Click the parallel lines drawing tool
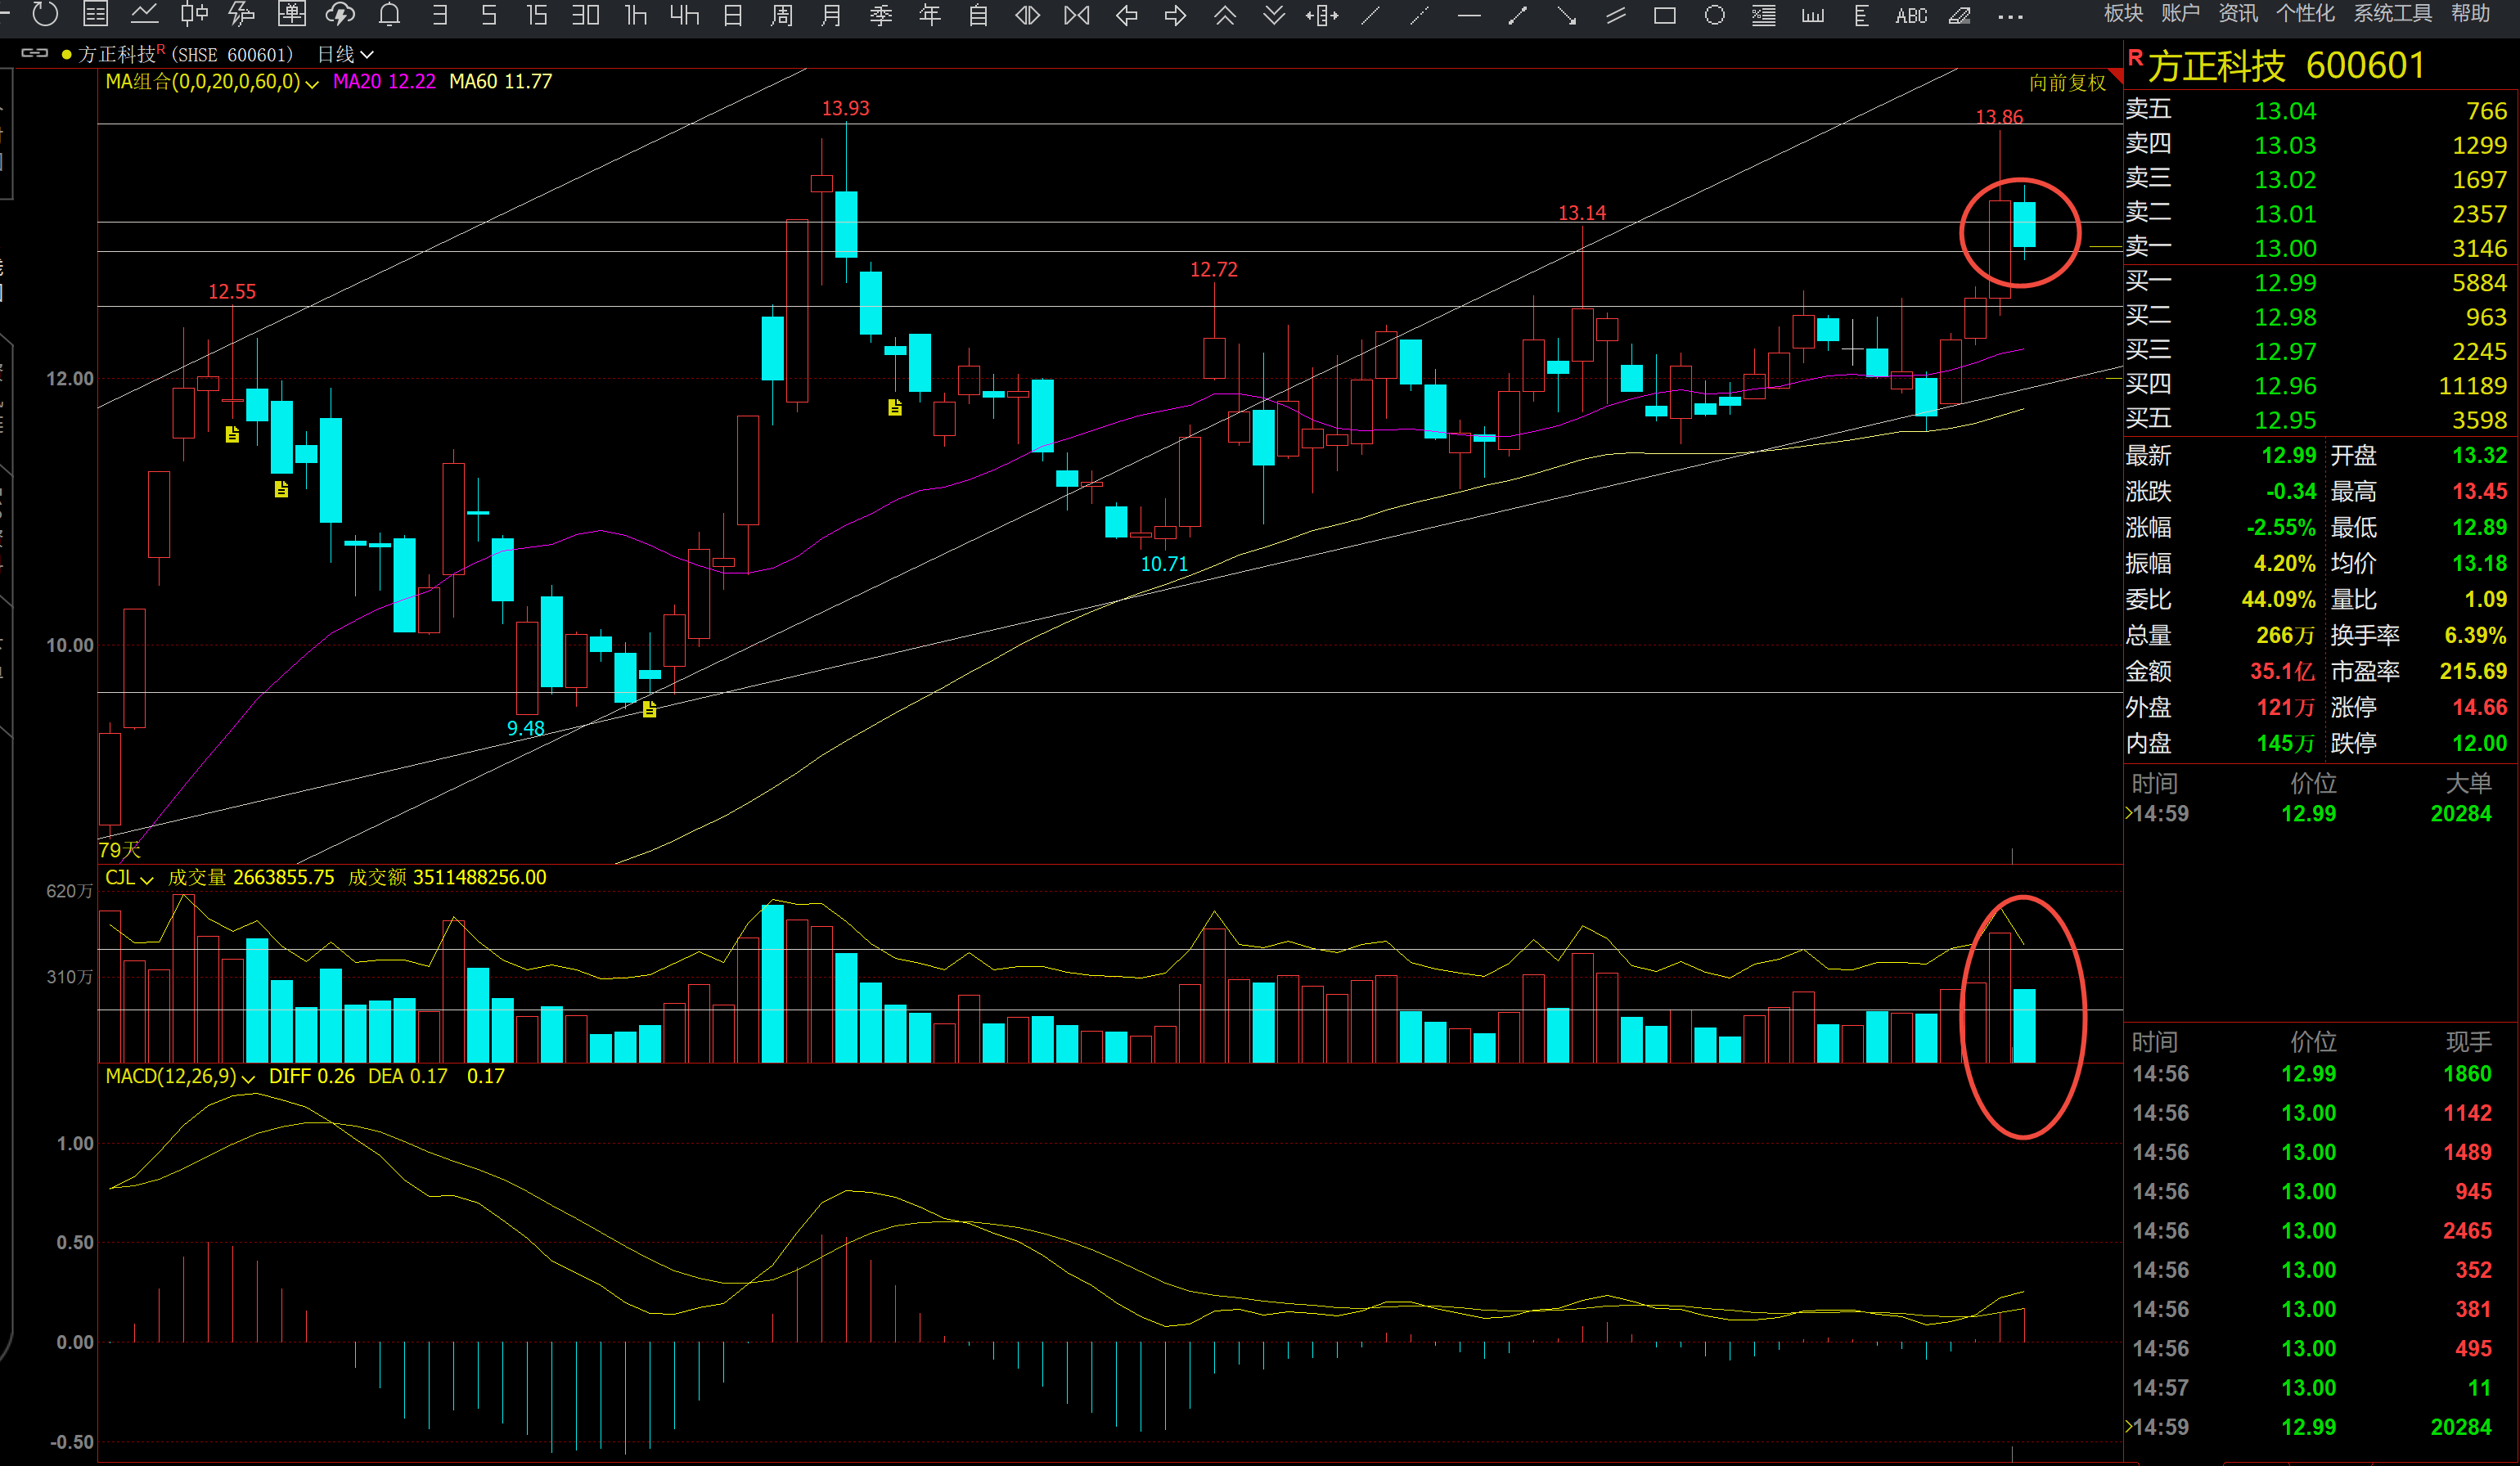 tap(1616, 15)
